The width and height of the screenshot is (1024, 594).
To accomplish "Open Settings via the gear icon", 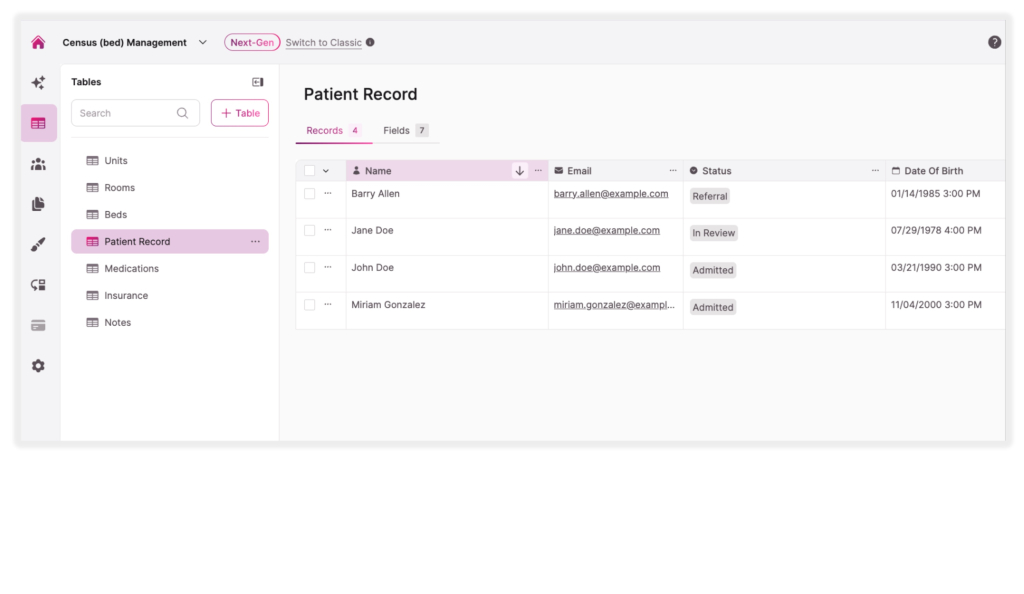I will point(38,365).
